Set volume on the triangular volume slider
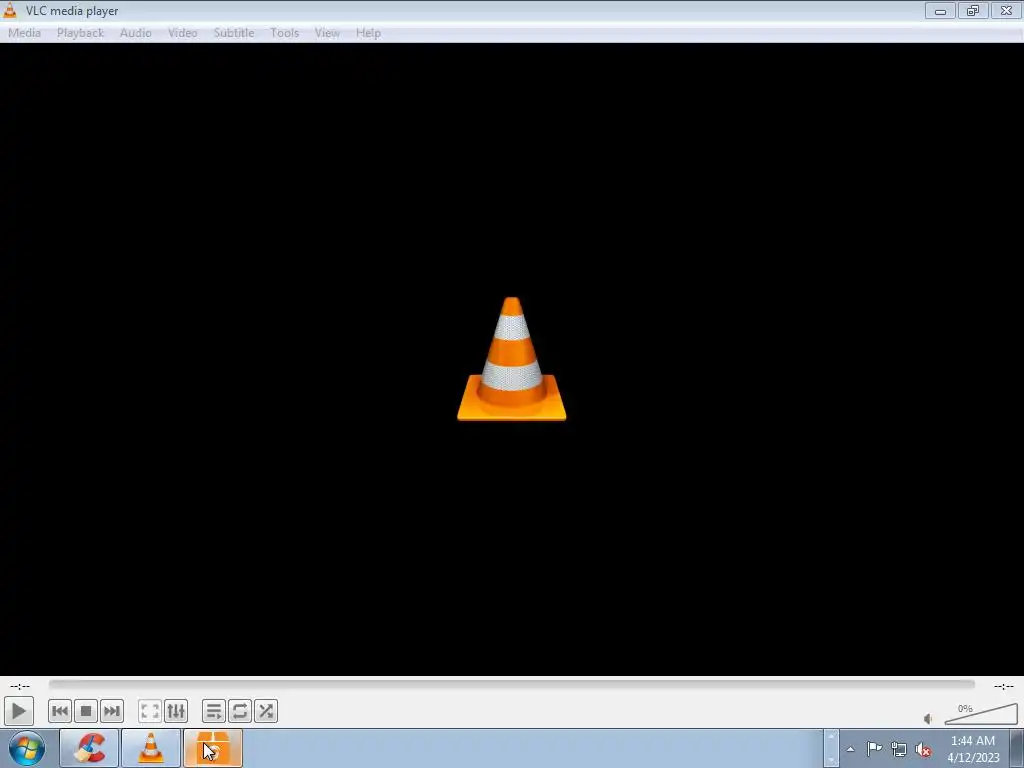 (x=981, y=714)
